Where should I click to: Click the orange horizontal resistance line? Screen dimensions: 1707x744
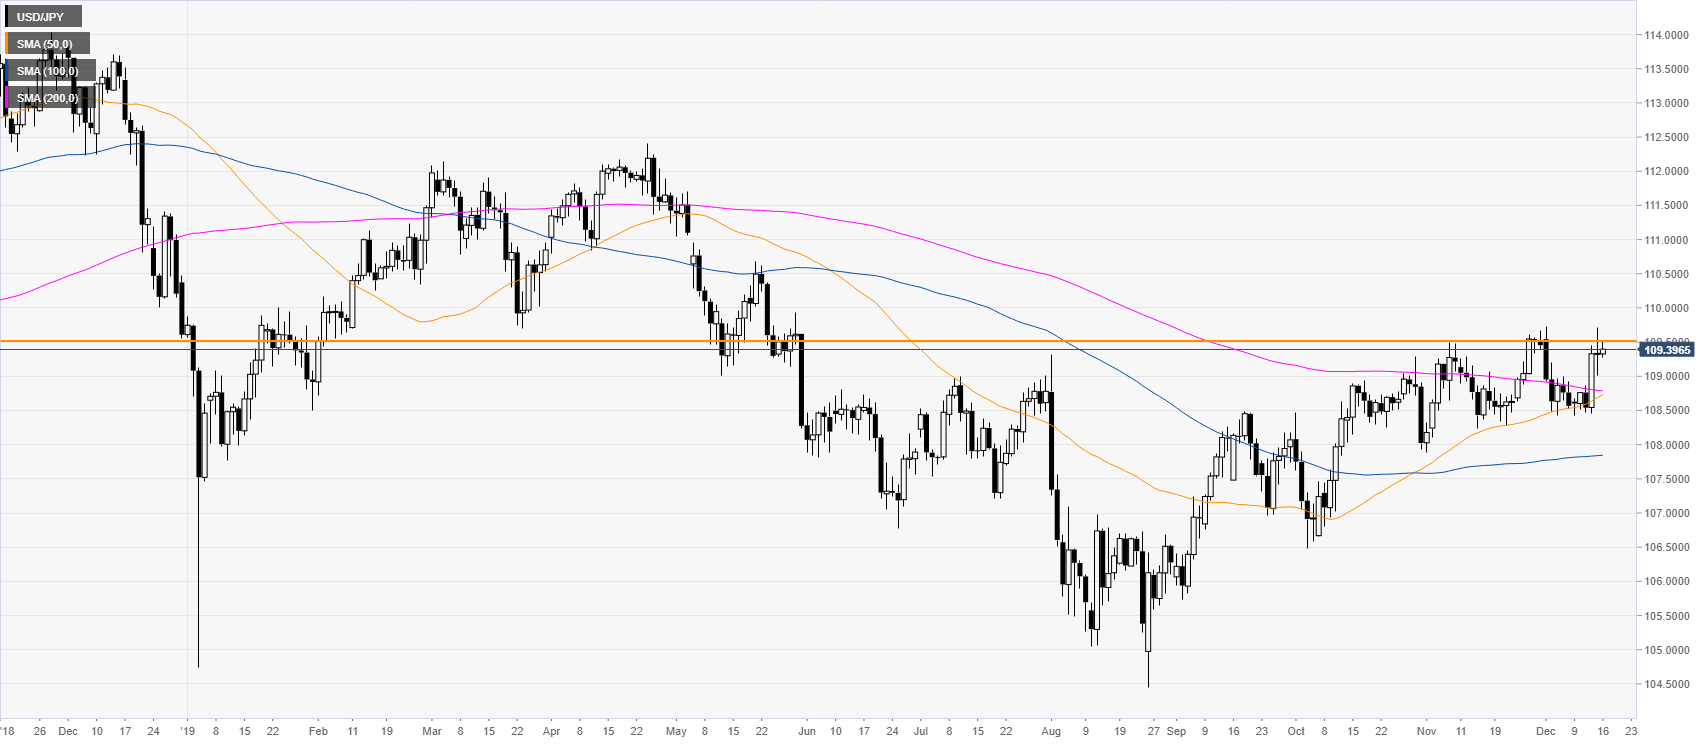tap(818, 341)
